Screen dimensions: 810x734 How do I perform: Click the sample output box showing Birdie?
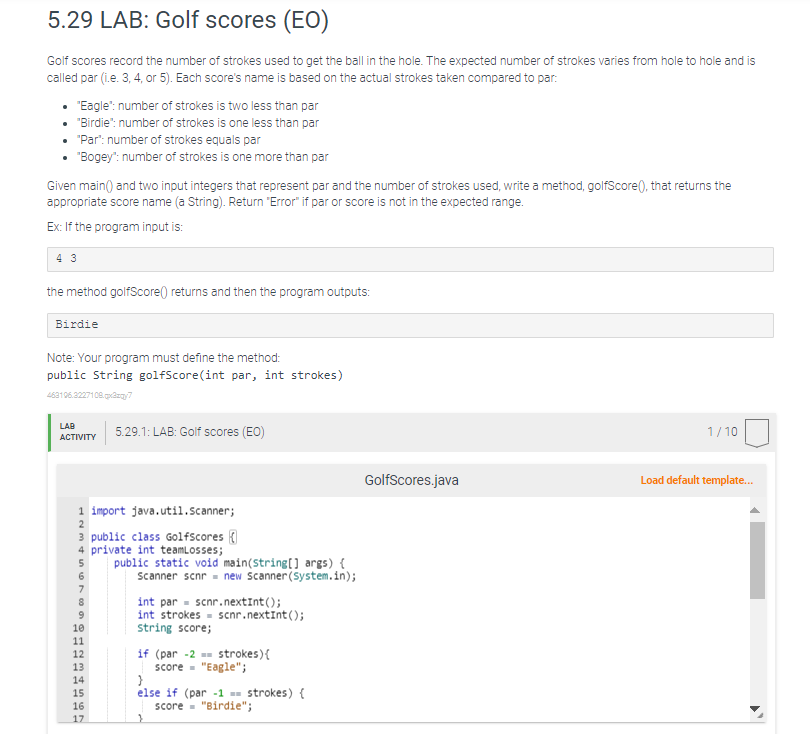pos(410,325)
